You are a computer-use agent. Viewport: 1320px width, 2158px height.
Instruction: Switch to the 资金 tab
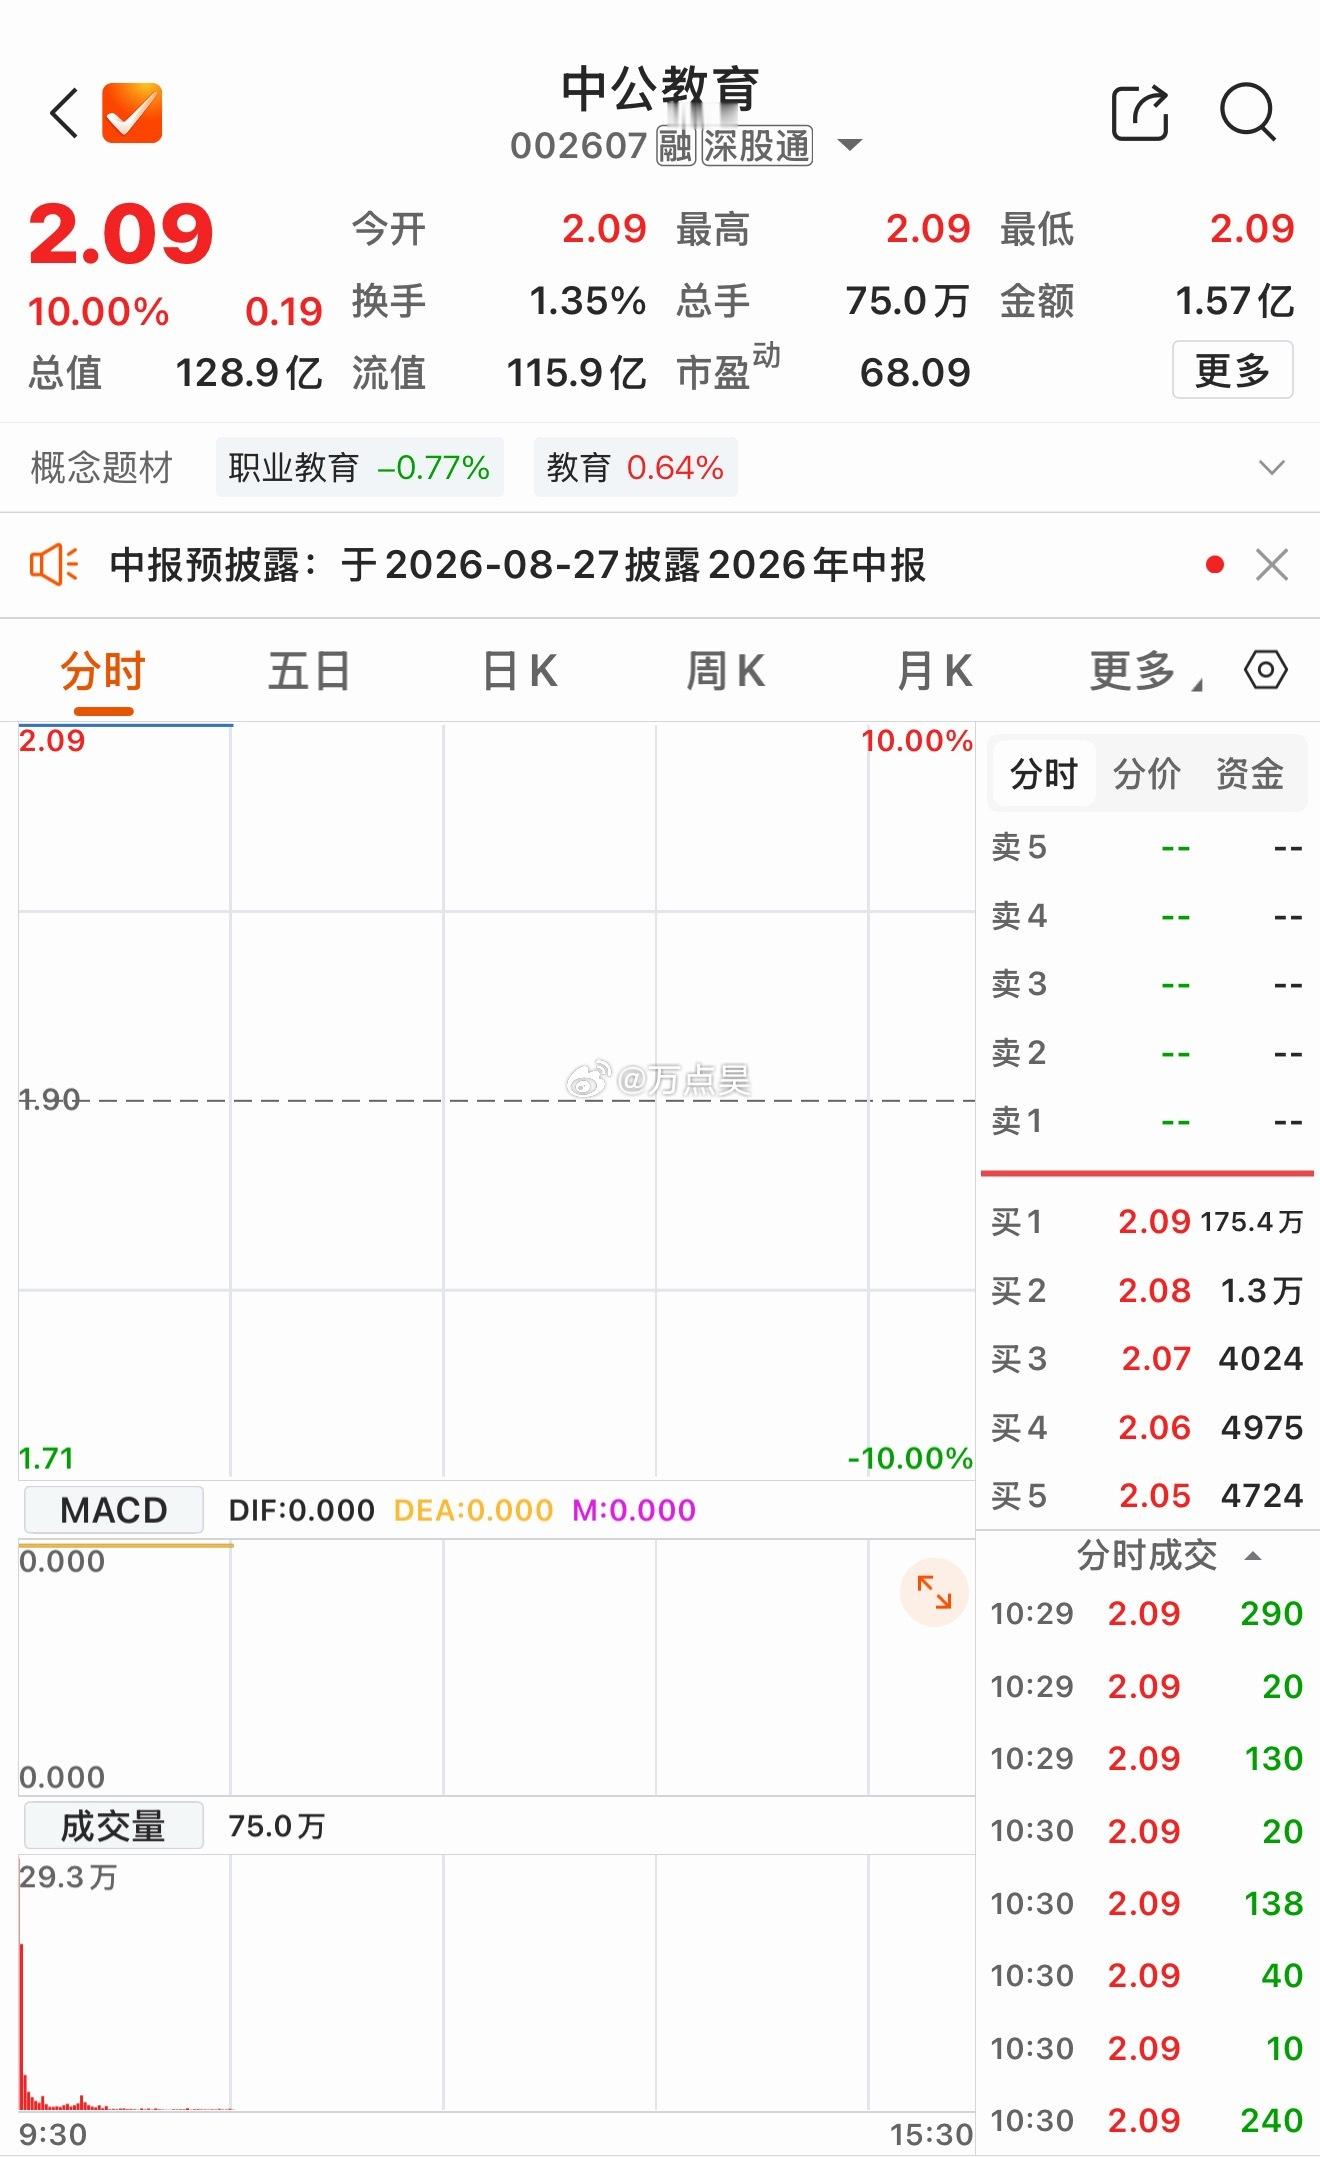pos(1249,774)
